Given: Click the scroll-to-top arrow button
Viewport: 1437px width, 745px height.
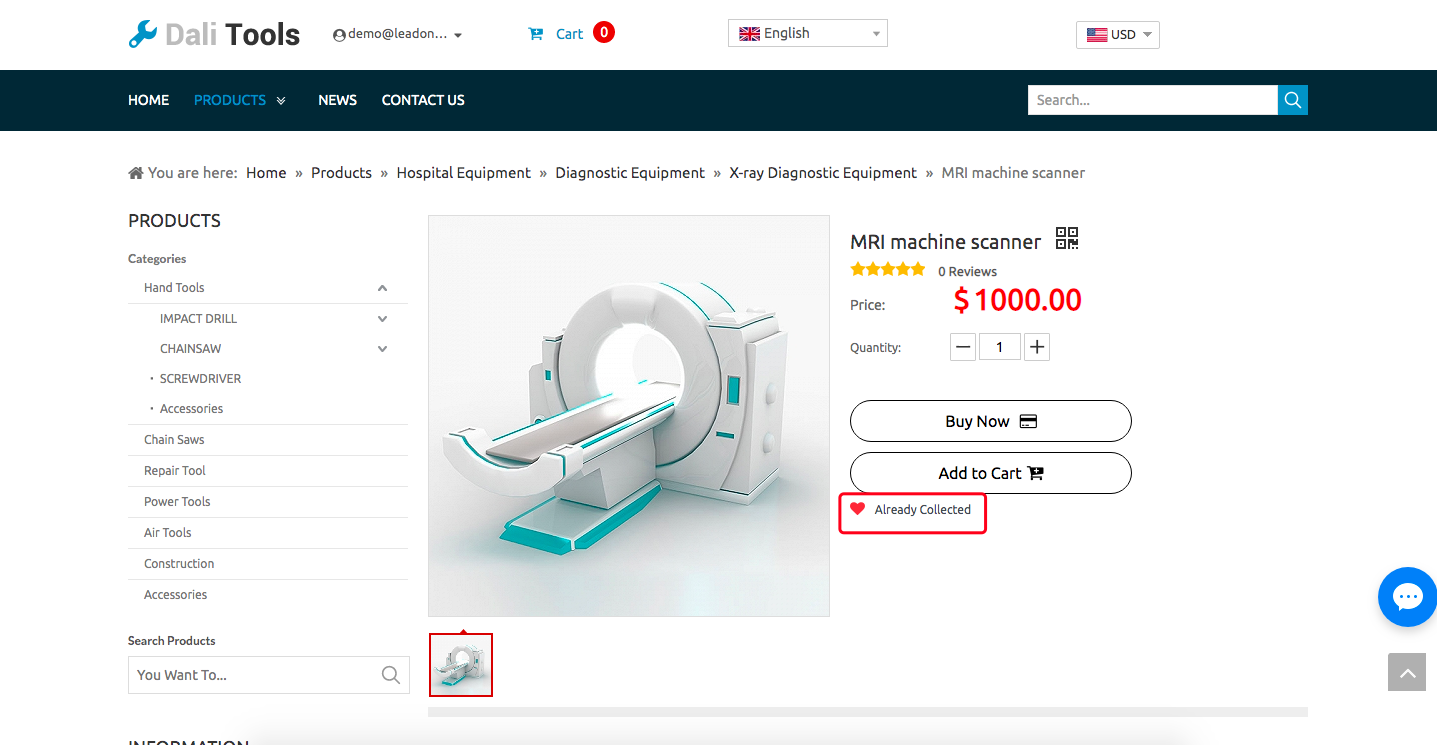Looking at the screenshot, I should tap(1406, 673).
